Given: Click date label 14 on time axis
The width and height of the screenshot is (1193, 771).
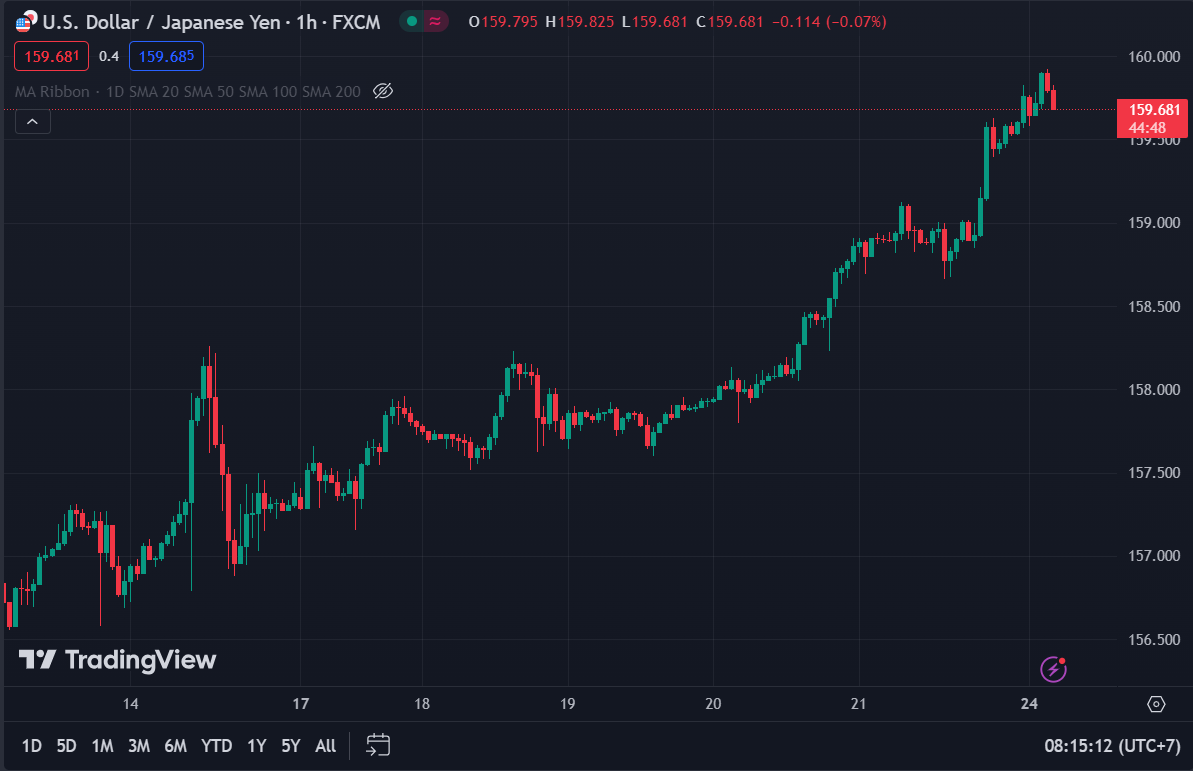Looking at the screenshot, I should point(131,704).
